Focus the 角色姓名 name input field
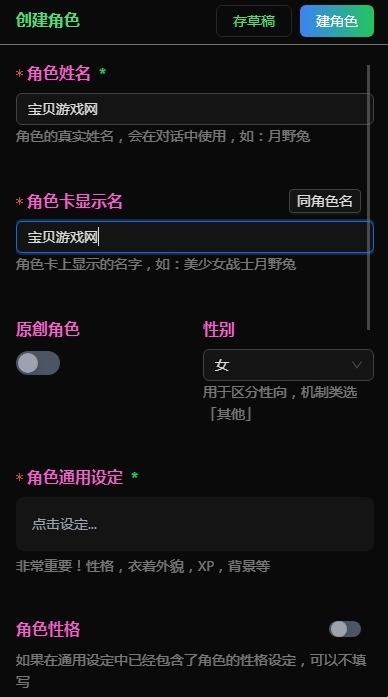The image size is (388, 697). coord(195,109)
